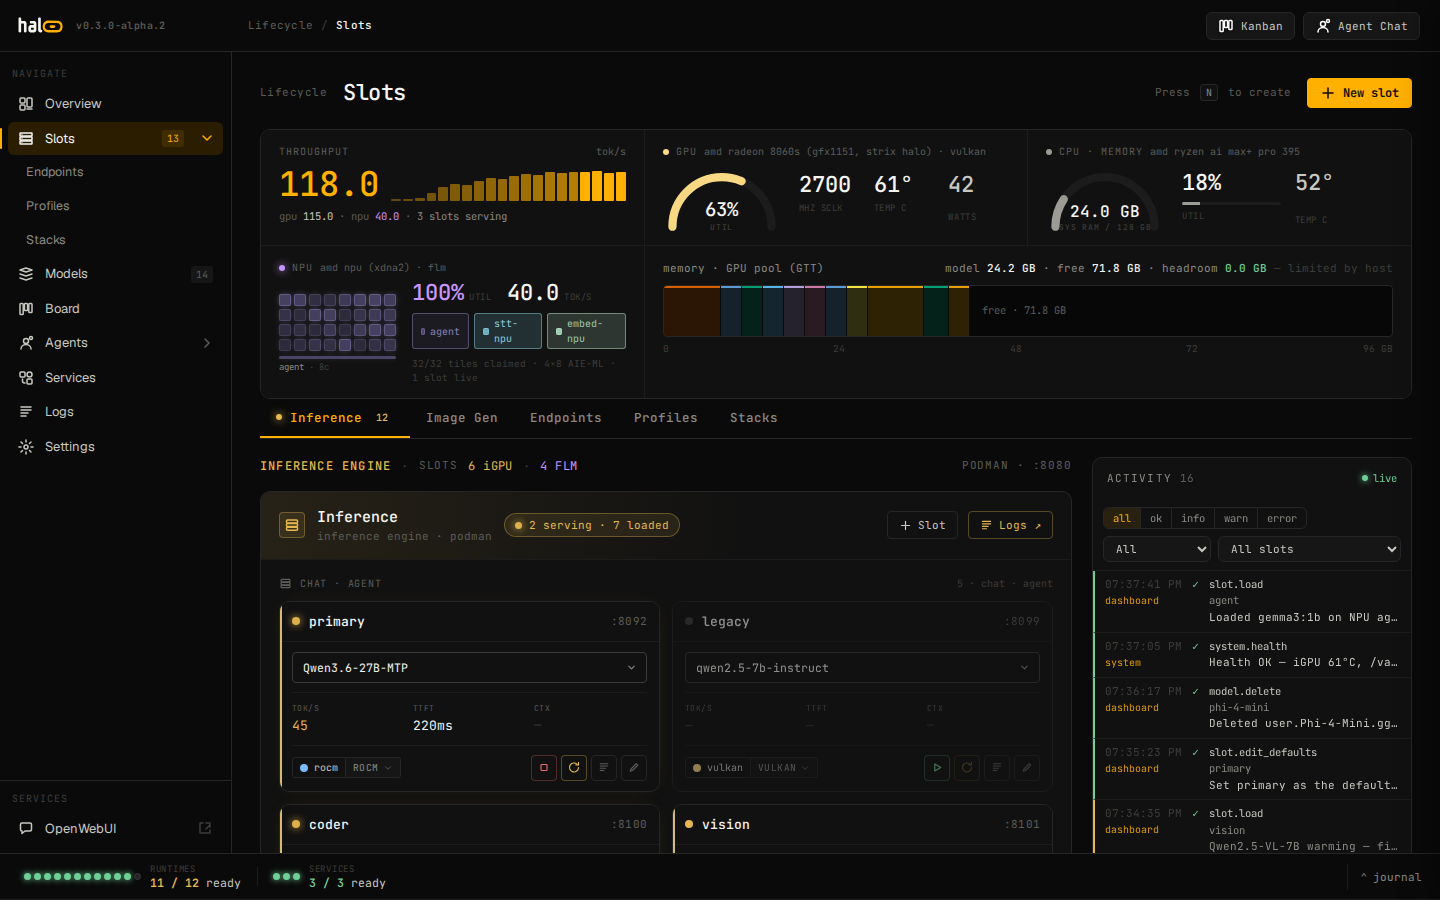Click the CPU 18% util bar
The image size is (1440, 900).
(x=1231, y=203)
